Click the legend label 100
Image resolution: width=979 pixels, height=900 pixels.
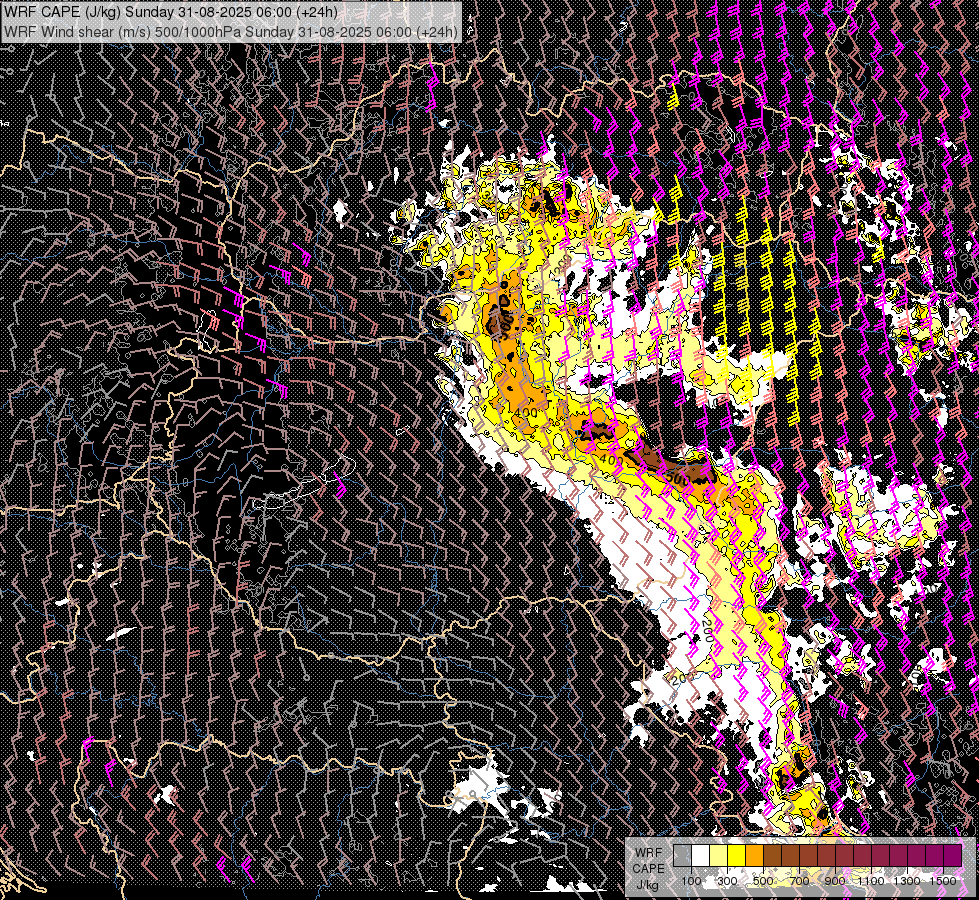[691, 881]
